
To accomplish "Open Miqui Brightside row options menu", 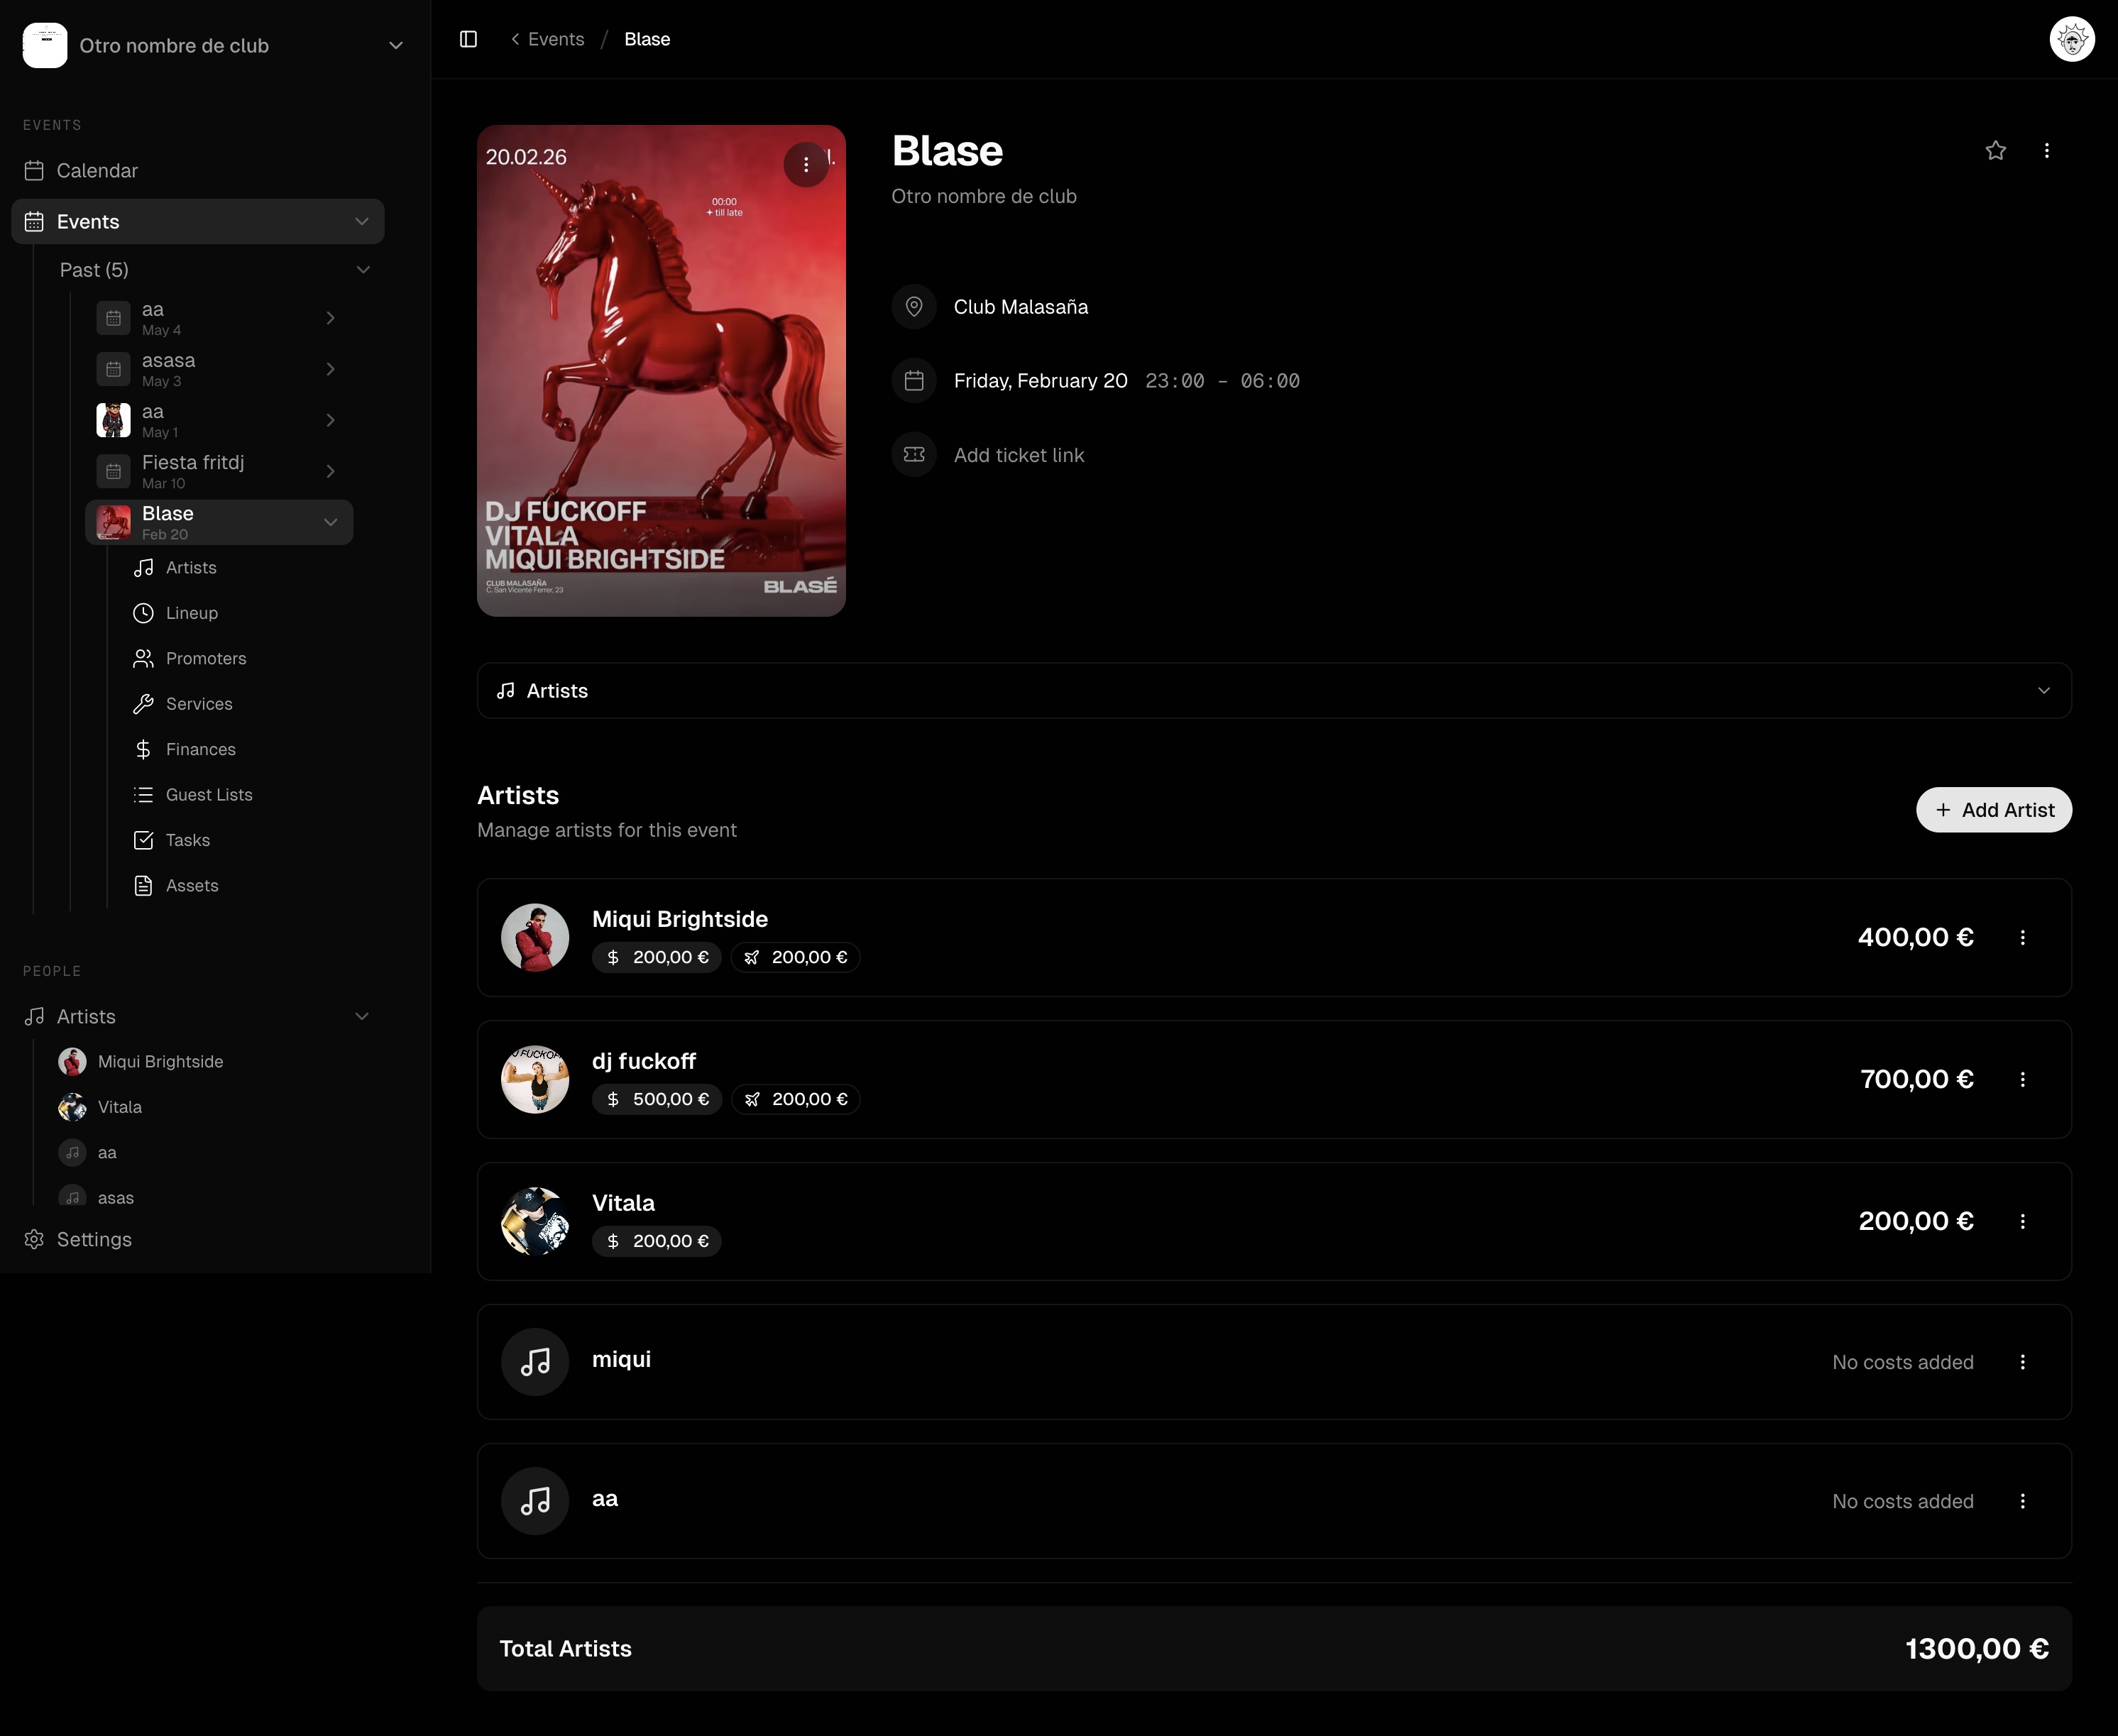I will click(x=2023, y=937).
